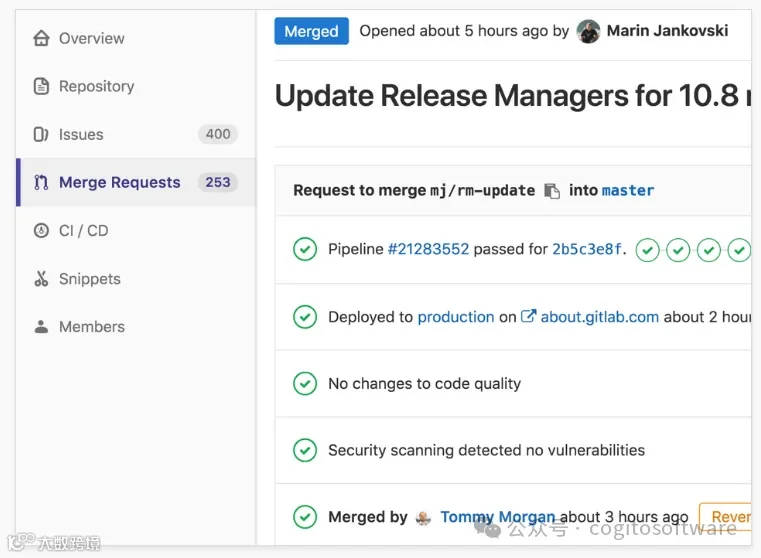Click the second pipeline stage check icon
This screenshot has width=761, height=558.
coord(678,250)
